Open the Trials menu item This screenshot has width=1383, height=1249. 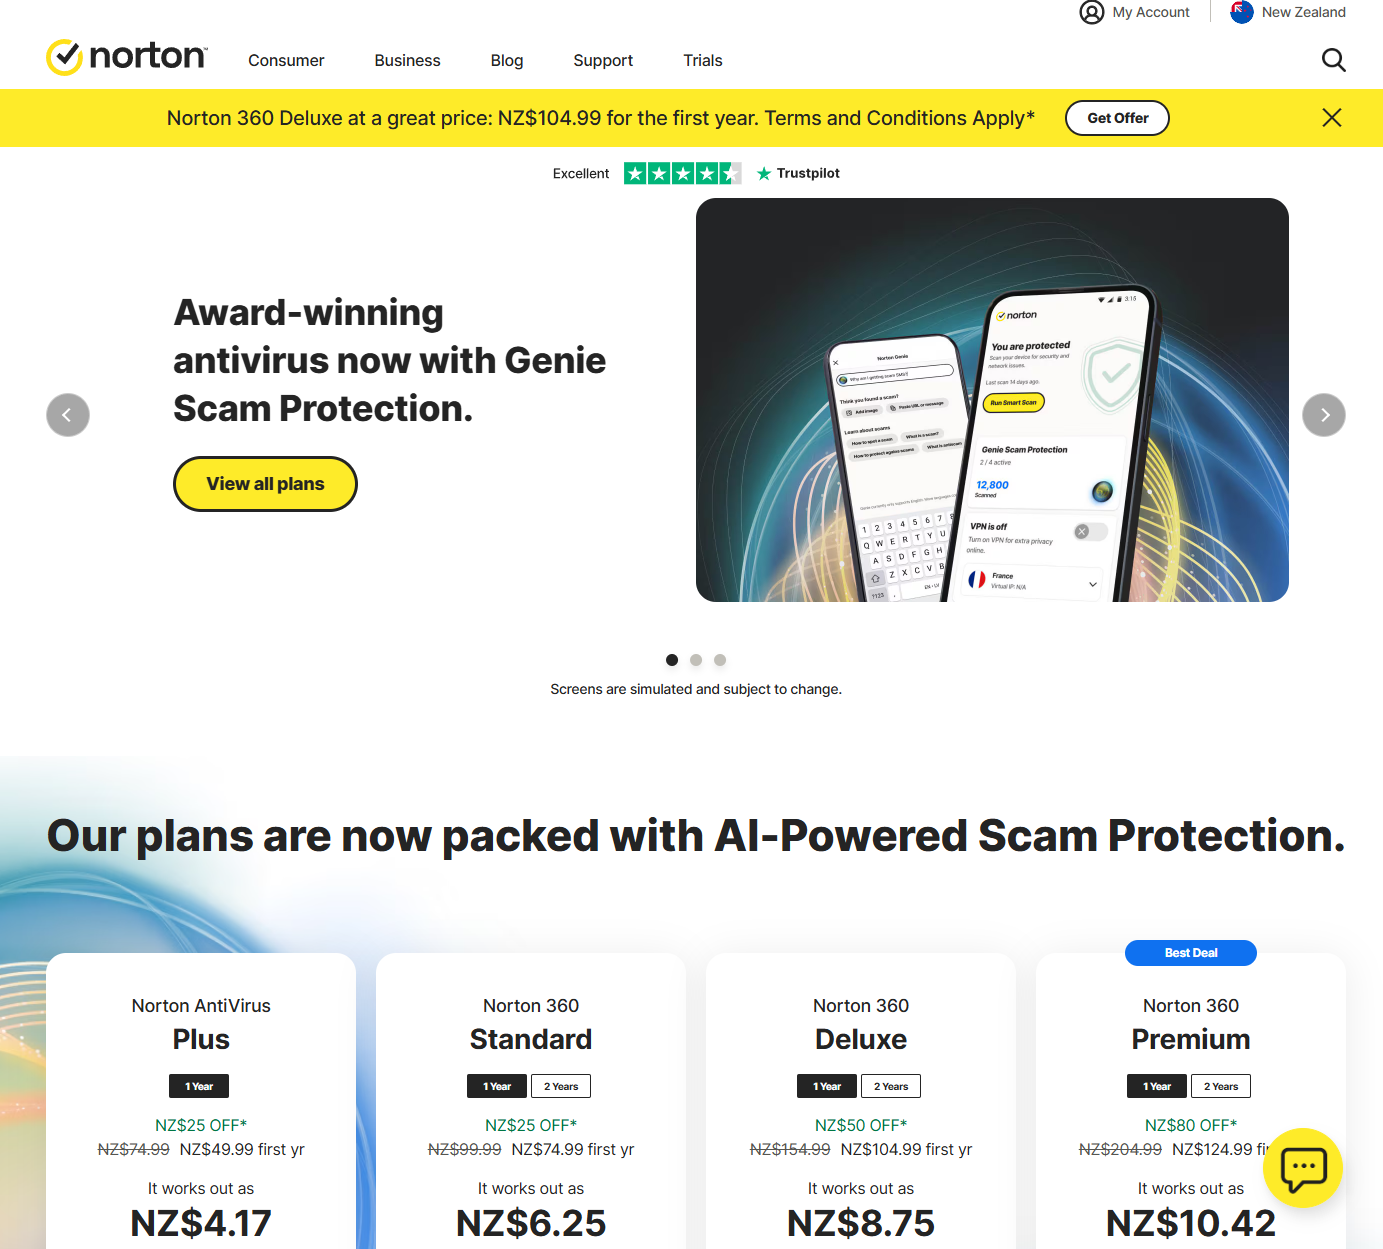pyautogui.click(x=703, y=60)
